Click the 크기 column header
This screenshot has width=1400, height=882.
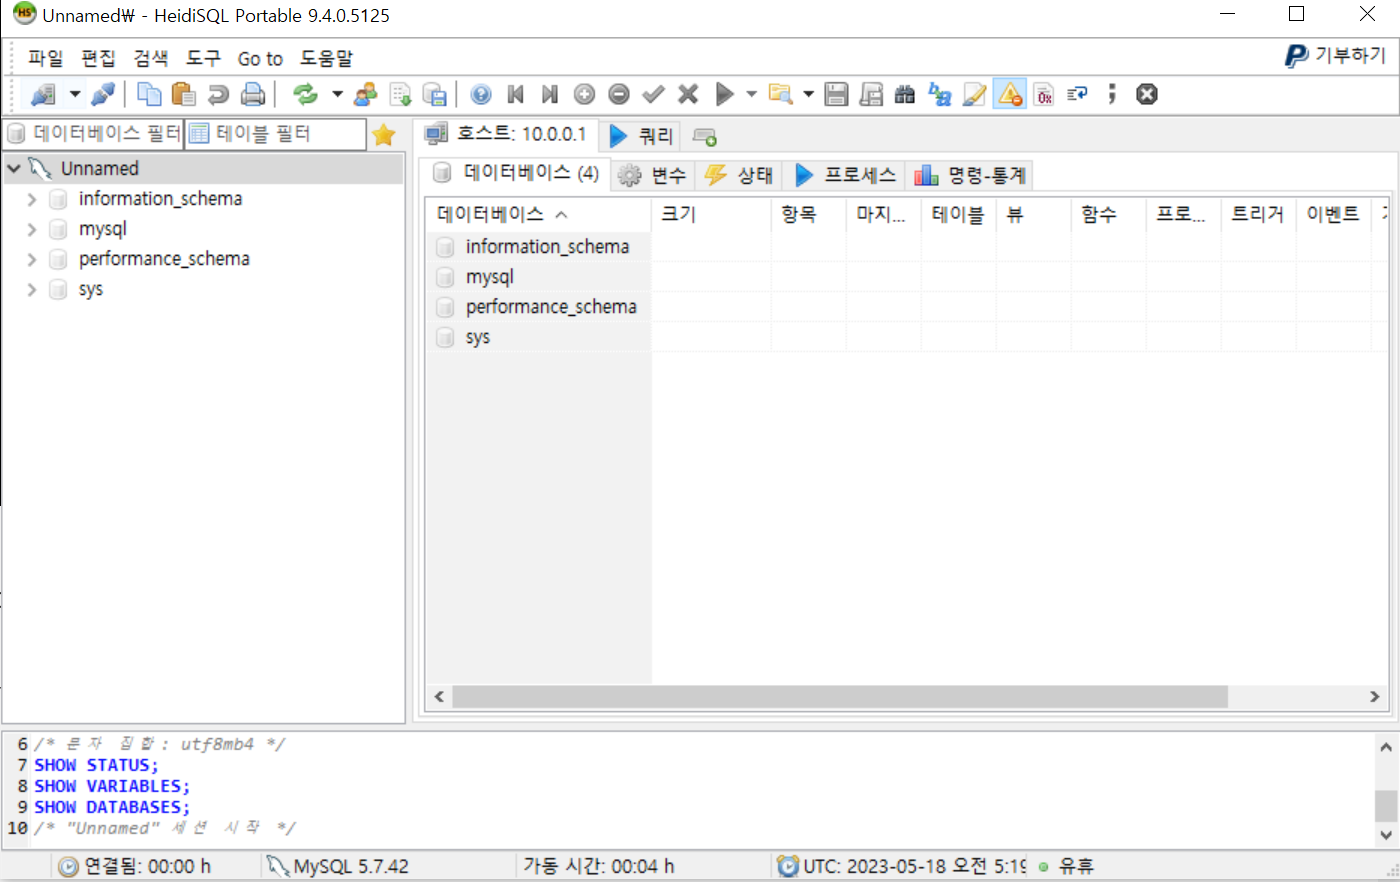pyautogui.click(x=711, y=214)
